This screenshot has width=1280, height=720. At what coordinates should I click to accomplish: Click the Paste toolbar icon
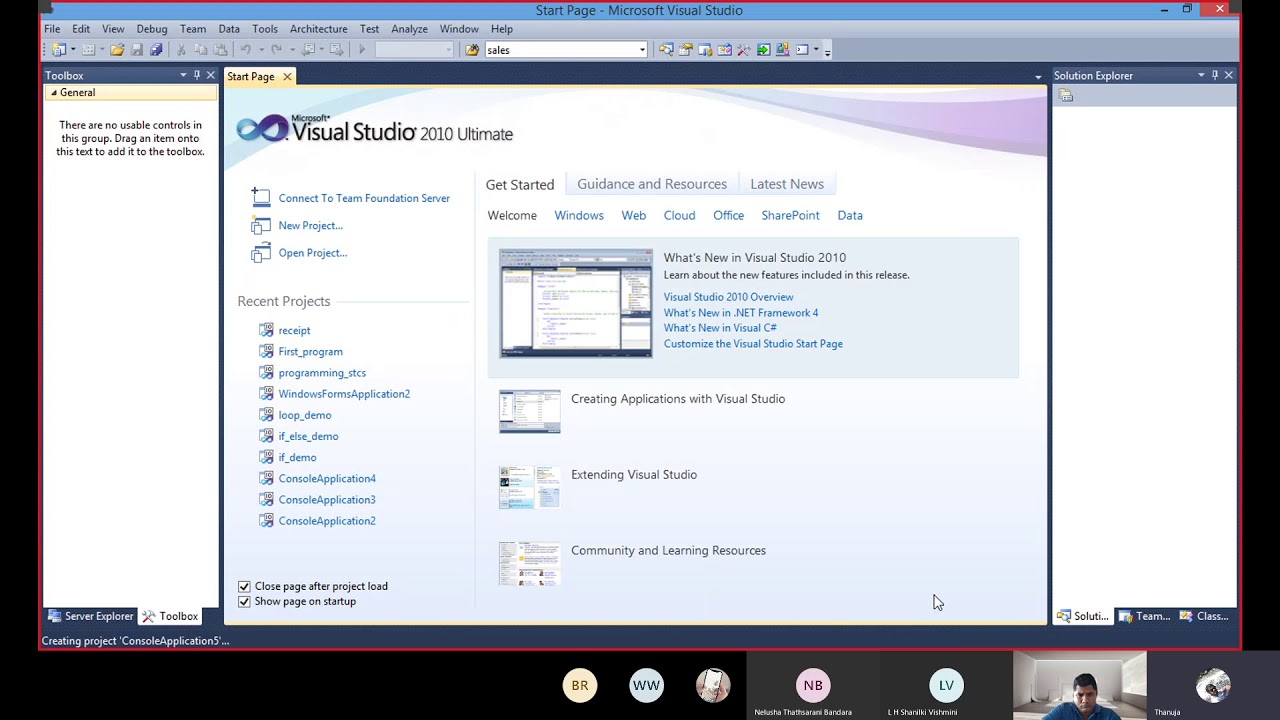pyautogui.click(x=220, y=50)
